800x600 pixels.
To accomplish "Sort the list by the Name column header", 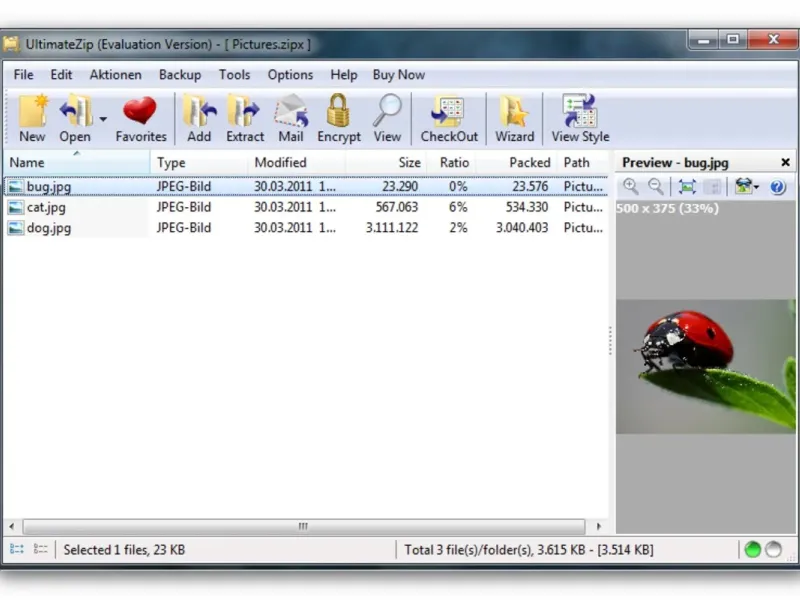I will 77,163.
